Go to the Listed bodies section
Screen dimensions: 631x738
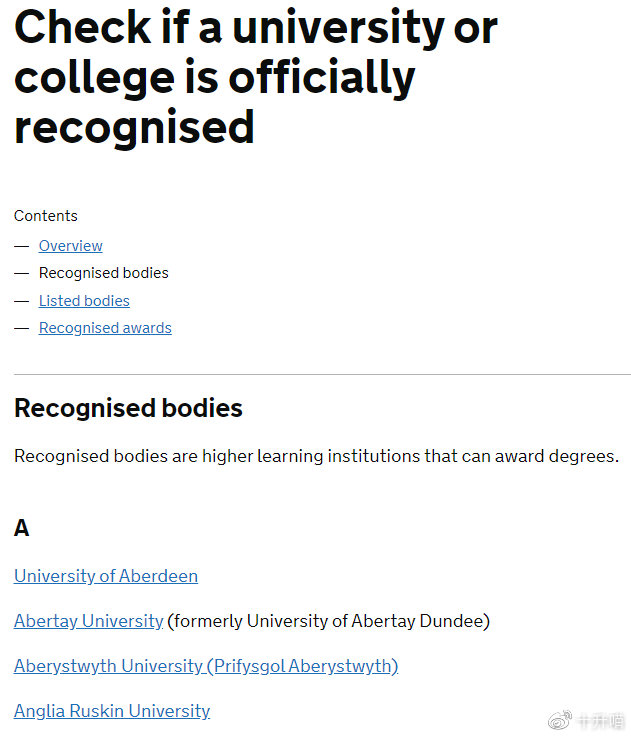[84, 301]
